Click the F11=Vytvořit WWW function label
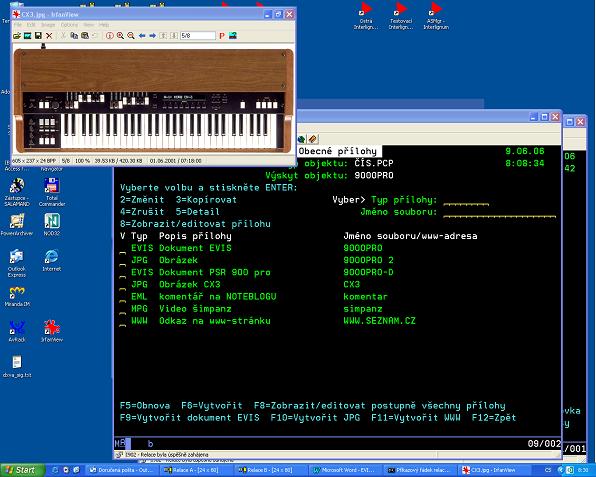Viewport: 596px width, 477px height. [x=416, y=418]
